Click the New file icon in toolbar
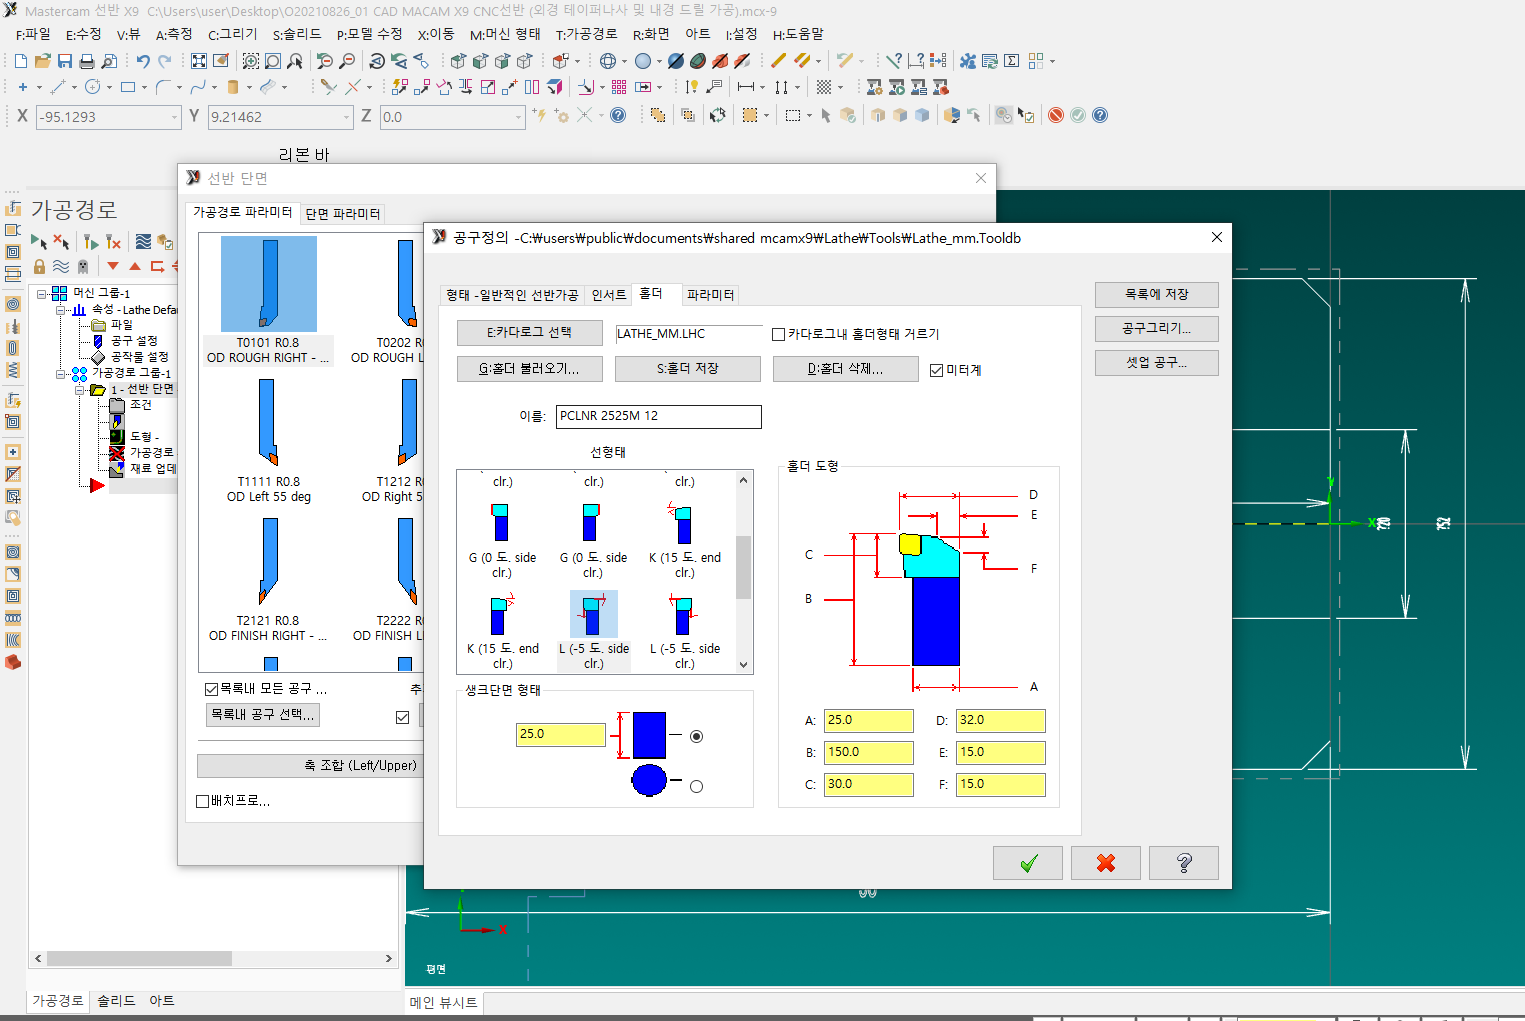Screen dimensions: 1525x1021 click(x=21, y=61)
